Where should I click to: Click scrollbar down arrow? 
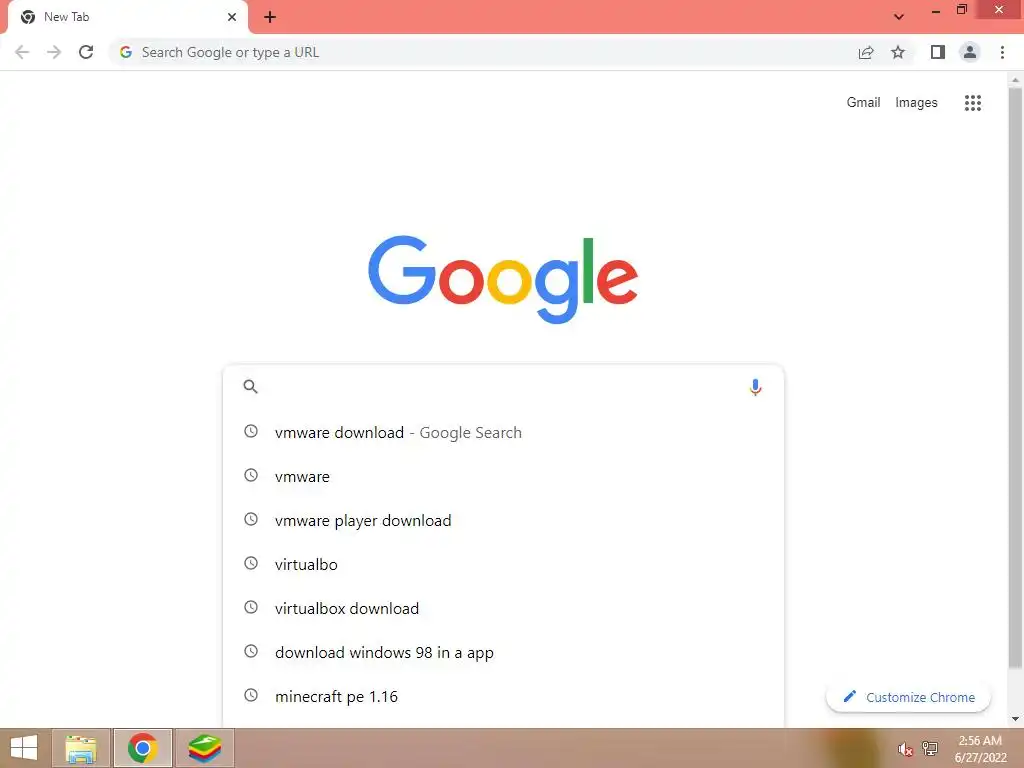1015,720
